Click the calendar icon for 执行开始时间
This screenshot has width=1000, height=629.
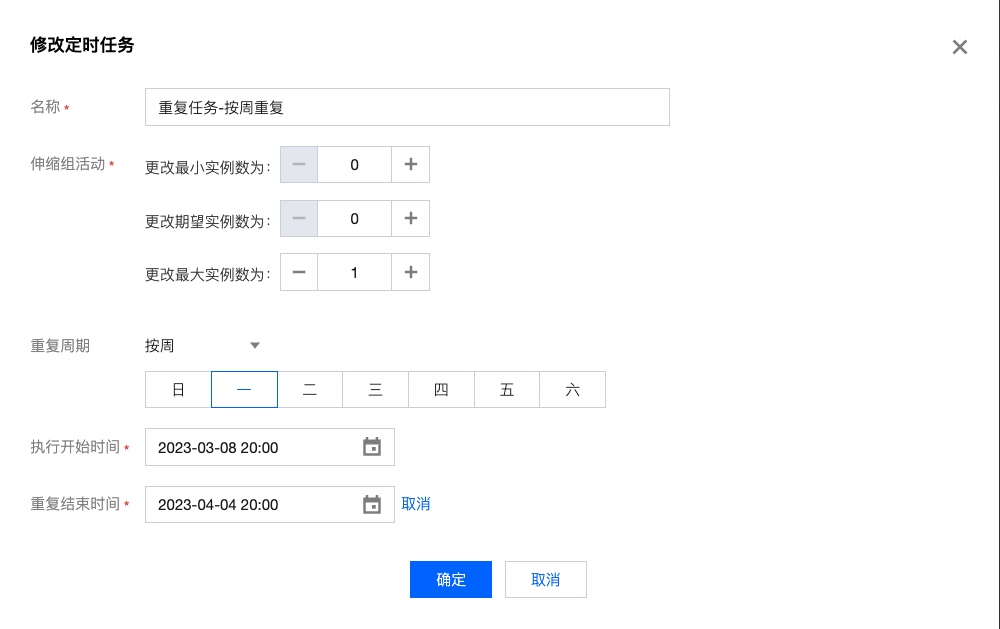pos(372,447)
